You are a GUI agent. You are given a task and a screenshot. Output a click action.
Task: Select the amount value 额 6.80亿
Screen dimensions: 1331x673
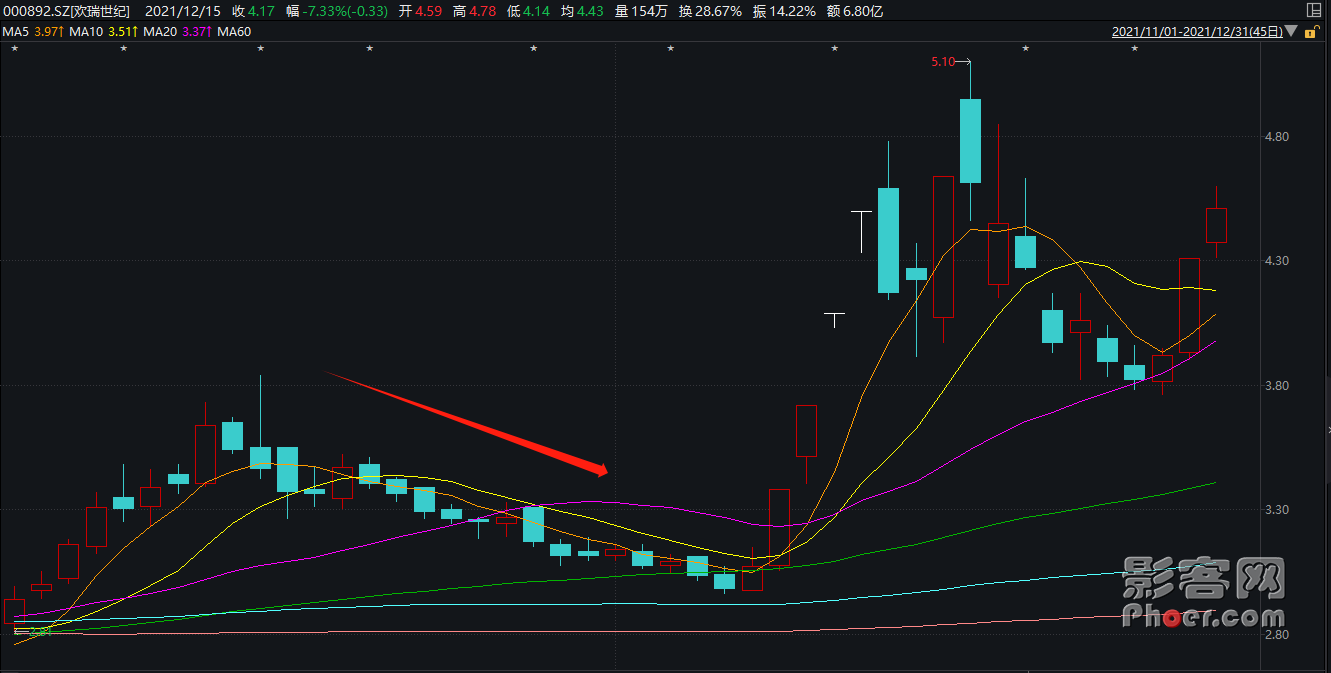point(854,11)
